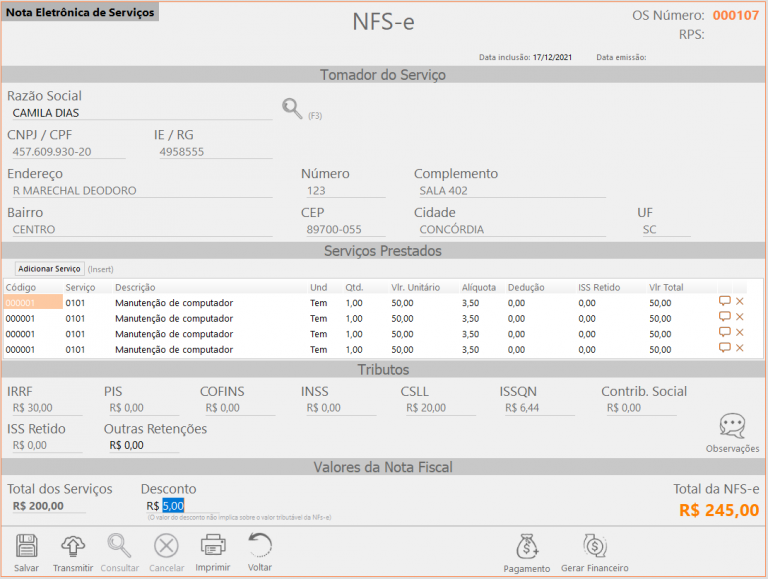Click the Imprimir printer icon

coord(213,546)
